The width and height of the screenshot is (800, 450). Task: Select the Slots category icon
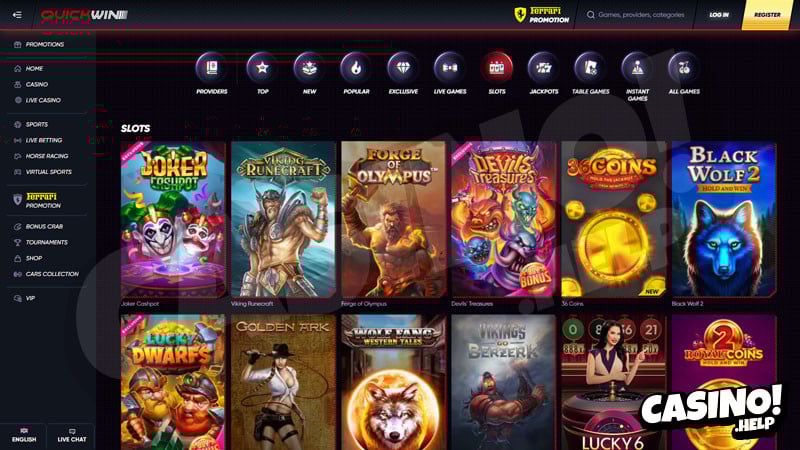coord(497,68)
